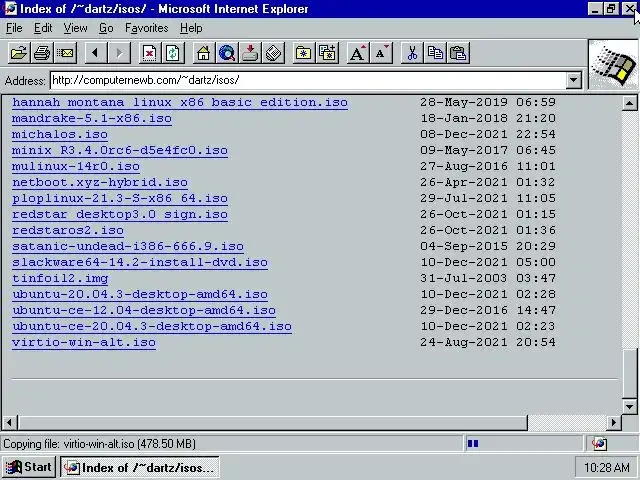Click the date 31-Jul-2003 03:47

[488, 278]
